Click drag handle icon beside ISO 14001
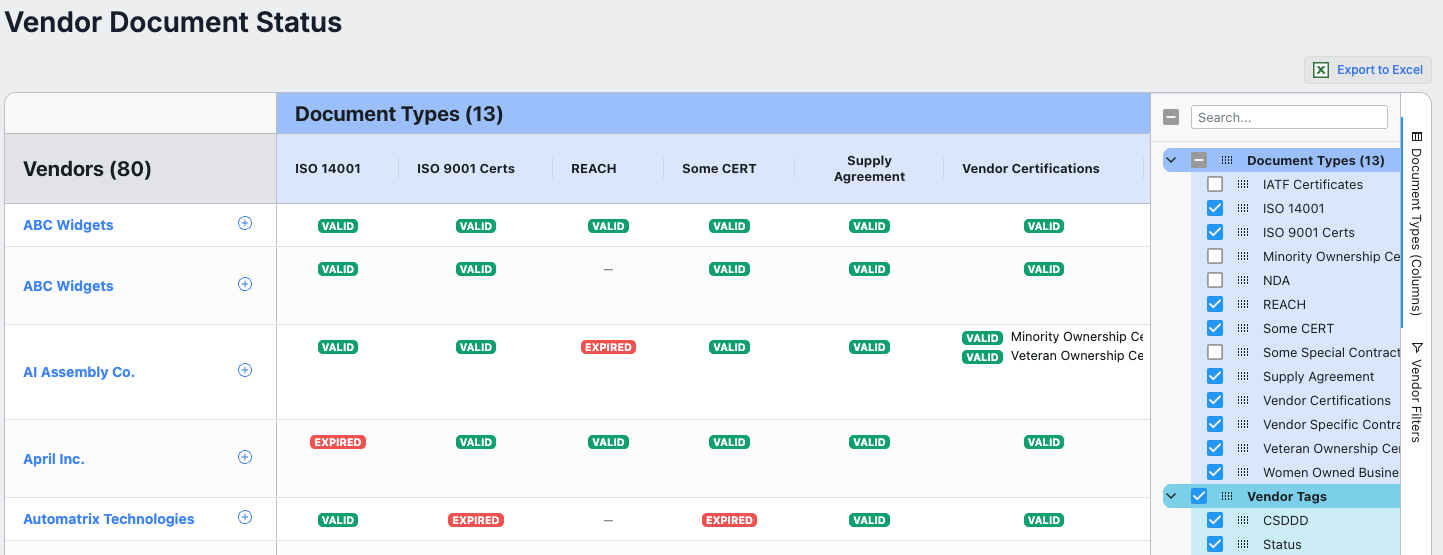Image resolution: width=1443 pixels, height=555 pixels. tap(1243, 208)
